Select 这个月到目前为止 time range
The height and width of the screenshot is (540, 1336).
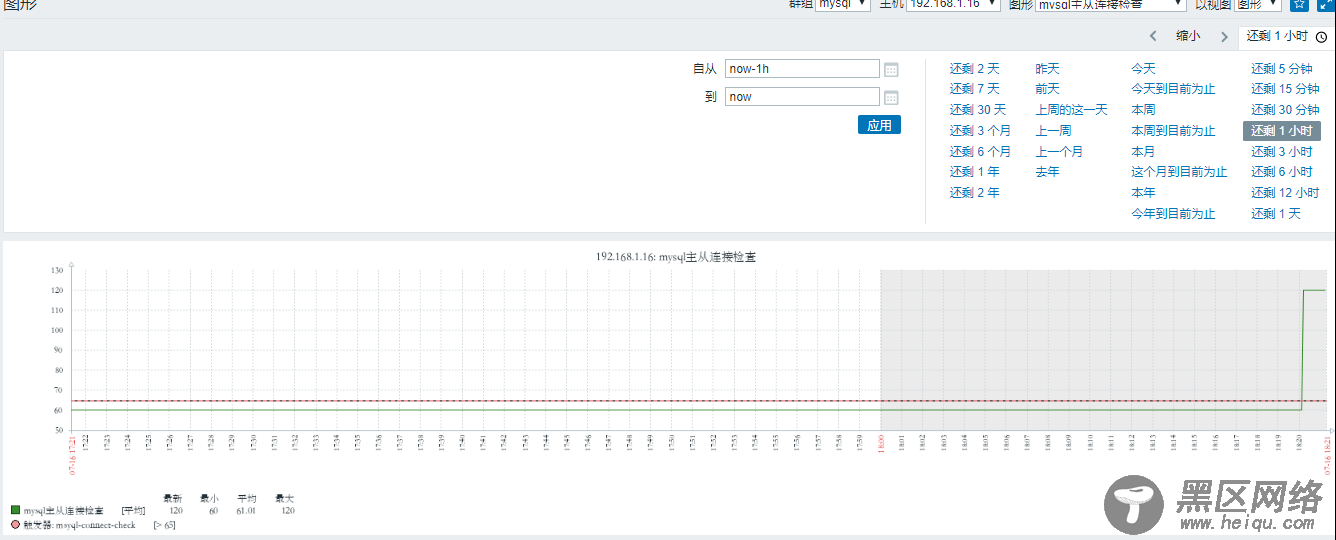tap(1179, 172)
